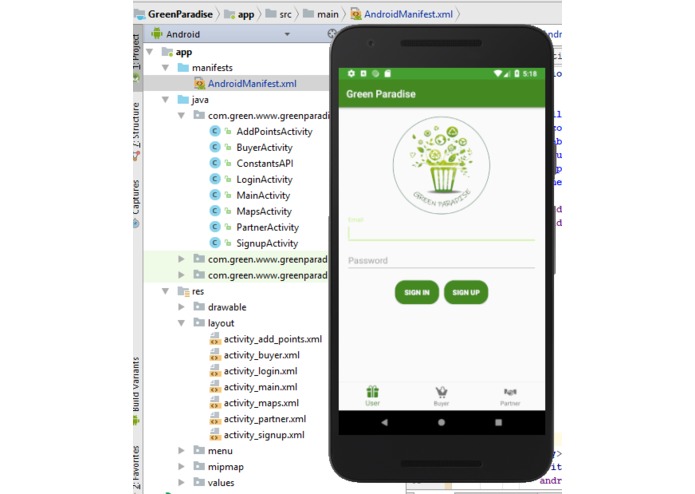Image resolution: width=695 pixels, height=494 pixels.
Task: Collapse the manifests folder
Action: pyautogui.click(x=166, y=68)
